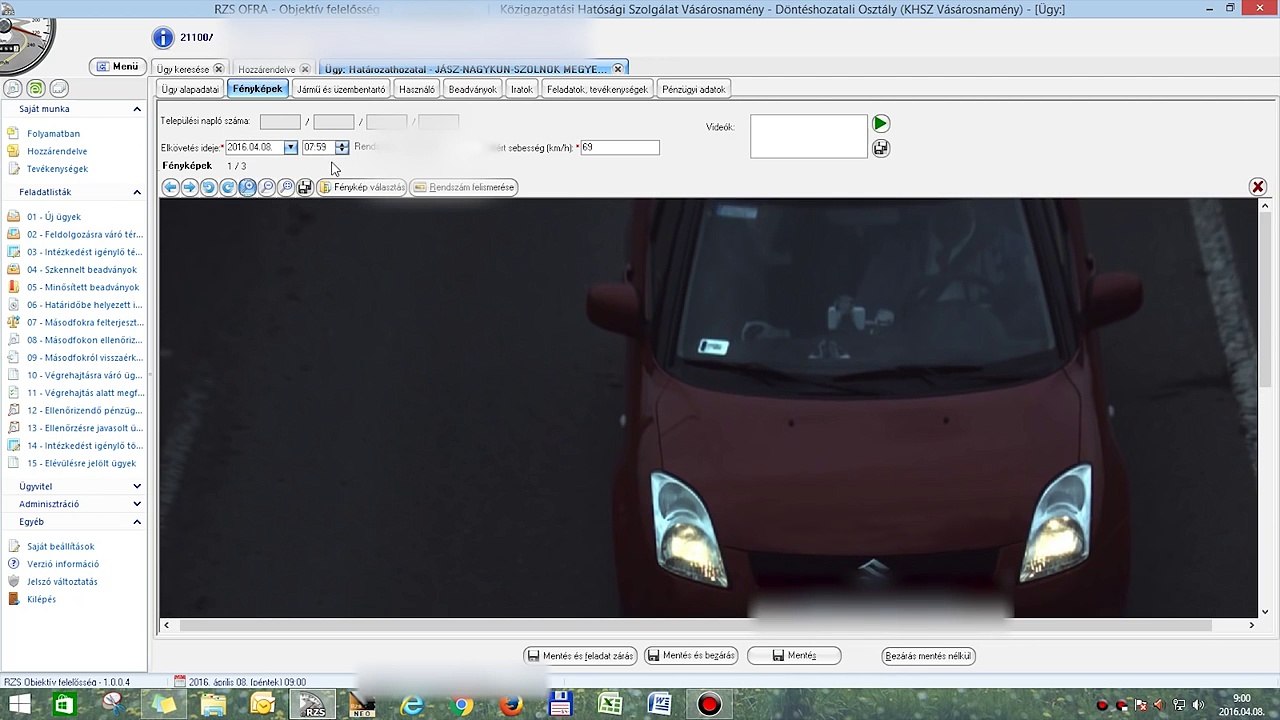Switch to Beadványok tab
The height and width of the screenshot is (720, 1280).
(473, 89)
